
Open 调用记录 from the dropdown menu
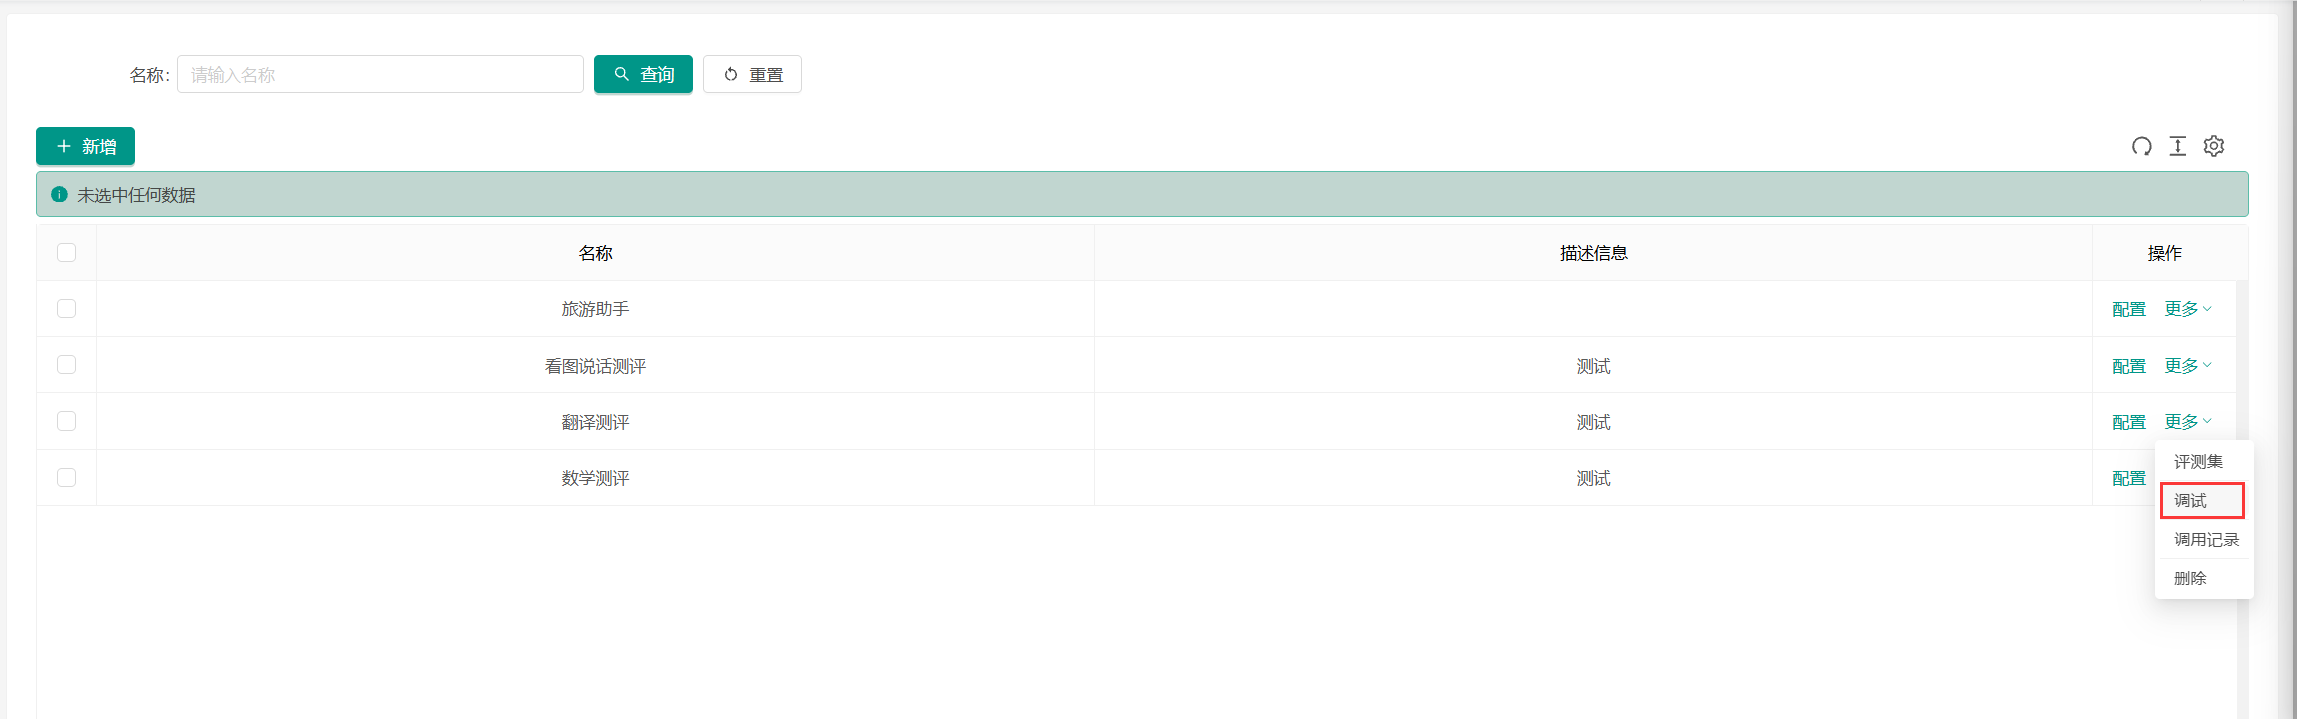click(x=2206, y=539)
